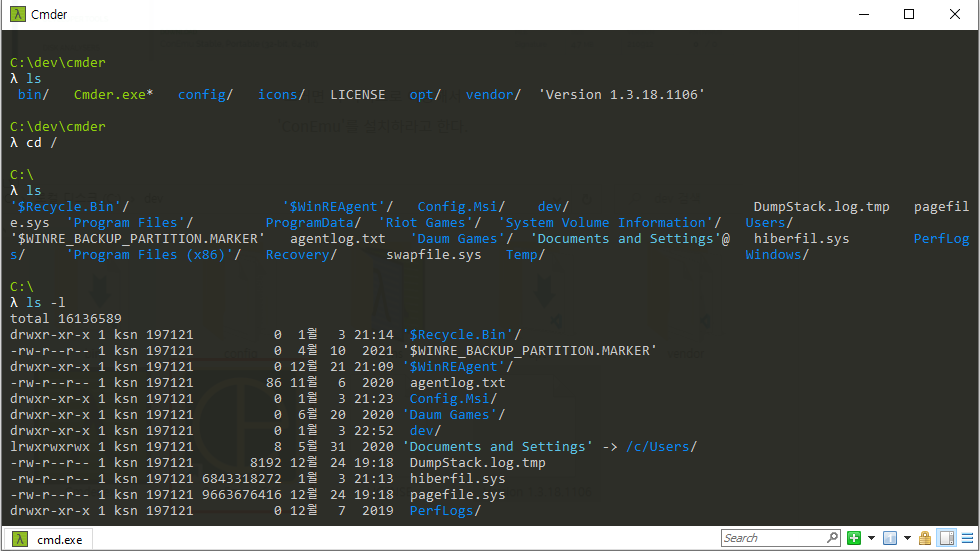
Task: Open dropdown arrow beside console number icon
Action: click(x=908, y=538)
